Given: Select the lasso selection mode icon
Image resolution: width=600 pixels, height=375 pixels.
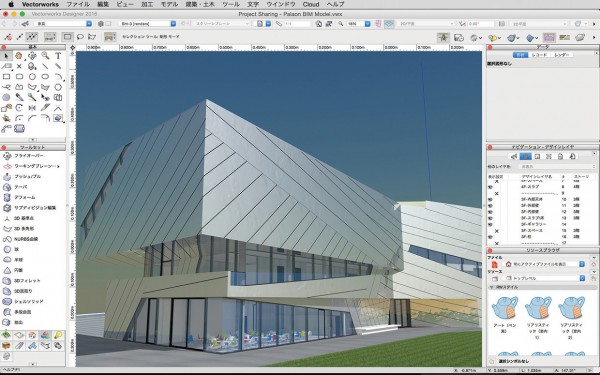Looking at the screenshot, I should tap(80, 37).
